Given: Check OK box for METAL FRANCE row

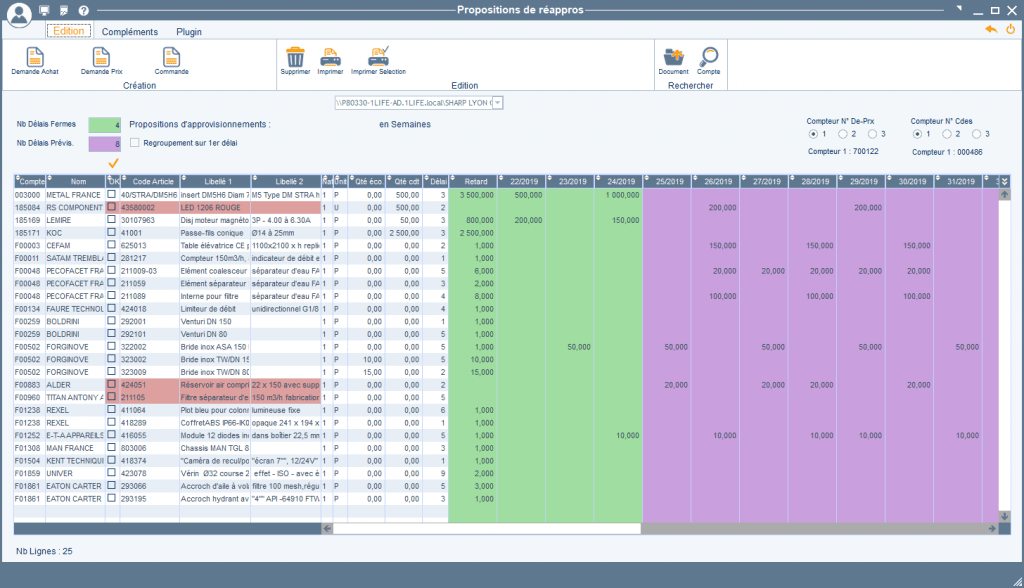Looking at the screenshot, I should coord(112,195).
